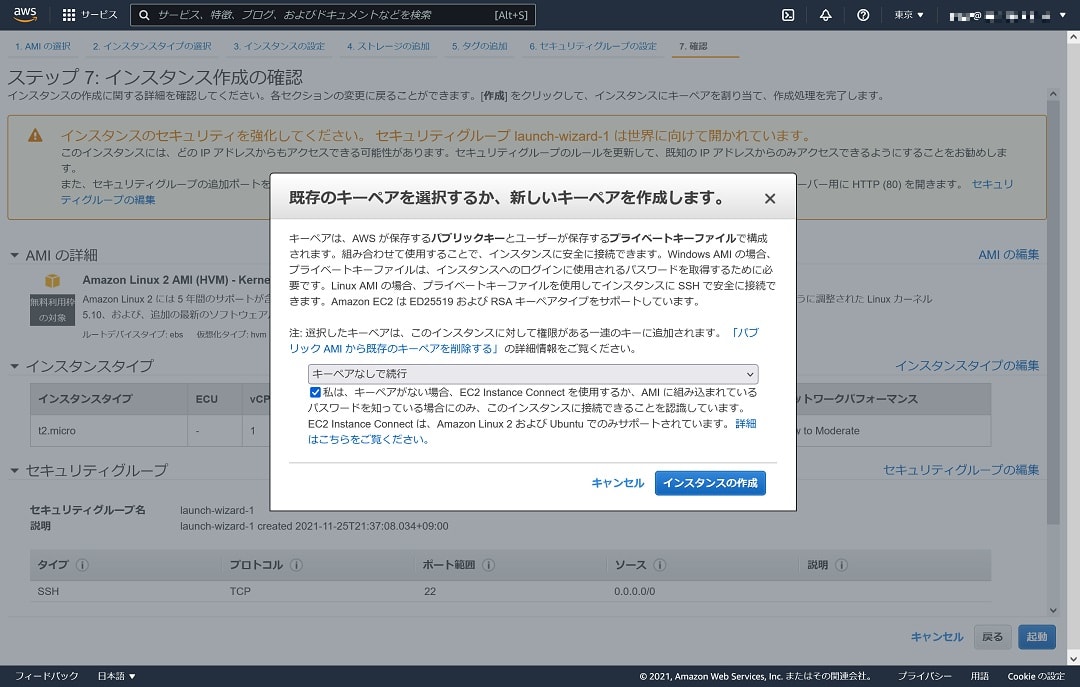Click the info icon next to プロトコル
This screenshot has width=1080, height=687.
[x=296, y=565]
